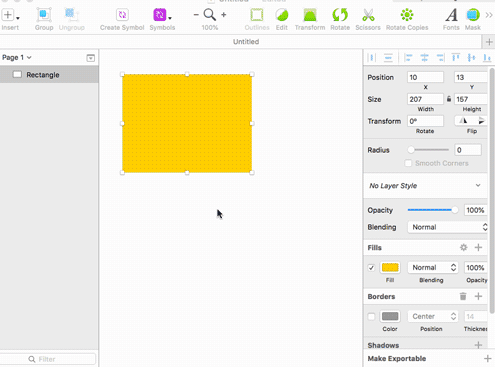Click the Rotate Copies icon

pyautogui.click(x=407, y=15)
